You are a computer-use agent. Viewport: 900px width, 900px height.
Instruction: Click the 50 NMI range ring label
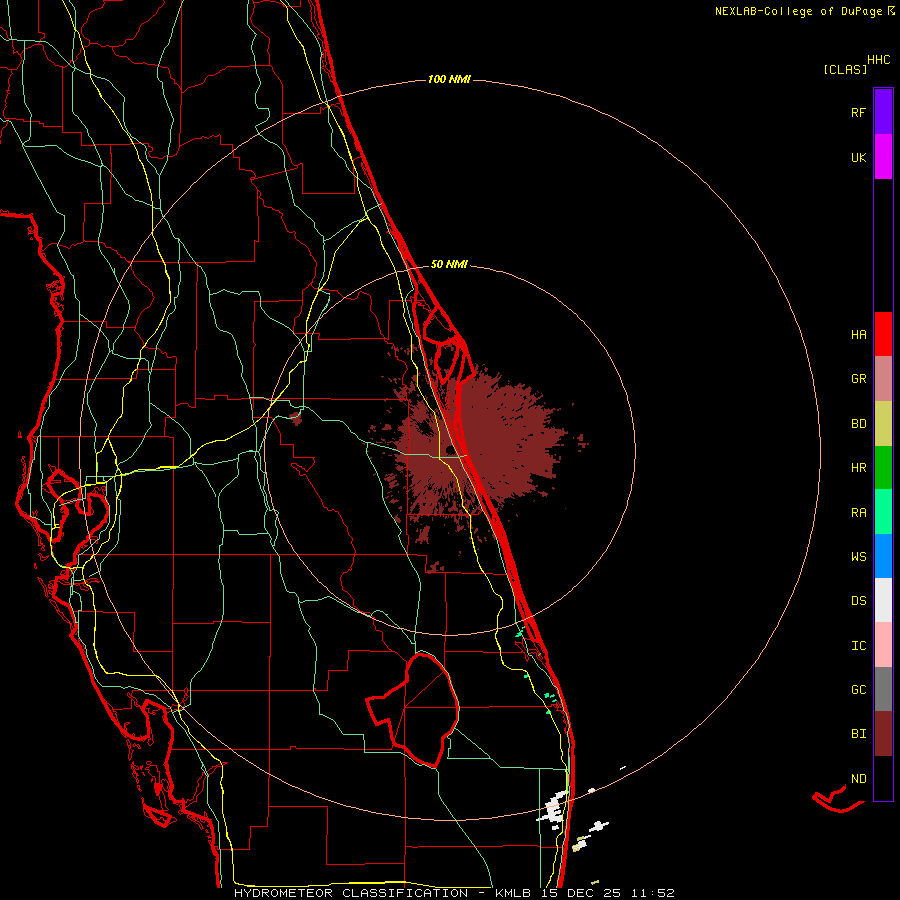(x=449, y=264)
